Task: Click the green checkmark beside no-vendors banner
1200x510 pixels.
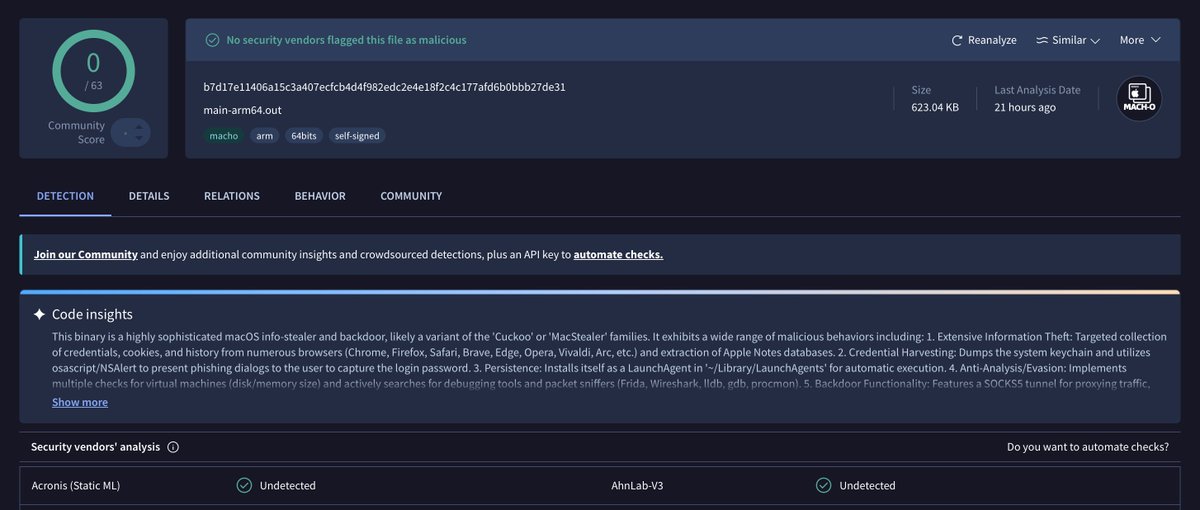Action: (212, 40)
